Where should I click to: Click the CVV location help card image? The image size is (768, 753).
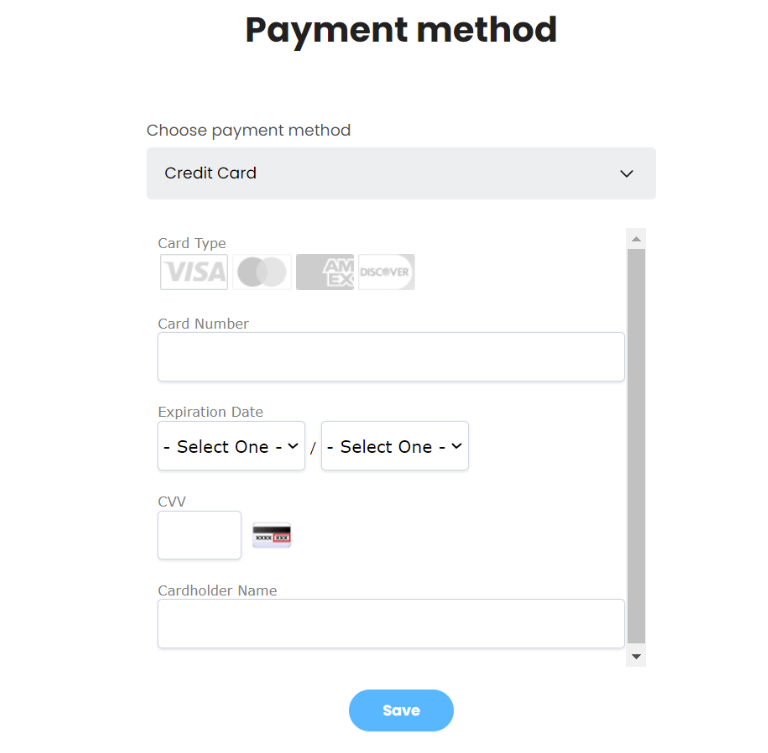coord(272,535)
